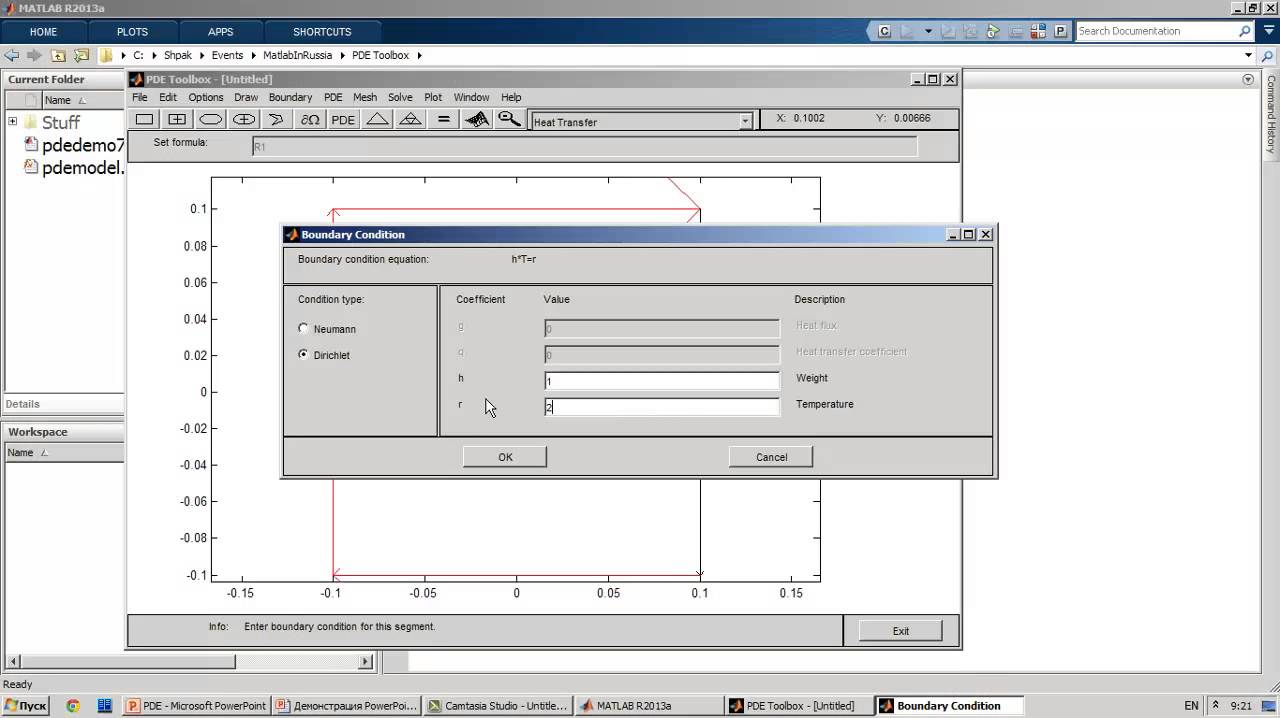Expand the Stuff folder tree node
1280x718 pixels.
point(13,122)
